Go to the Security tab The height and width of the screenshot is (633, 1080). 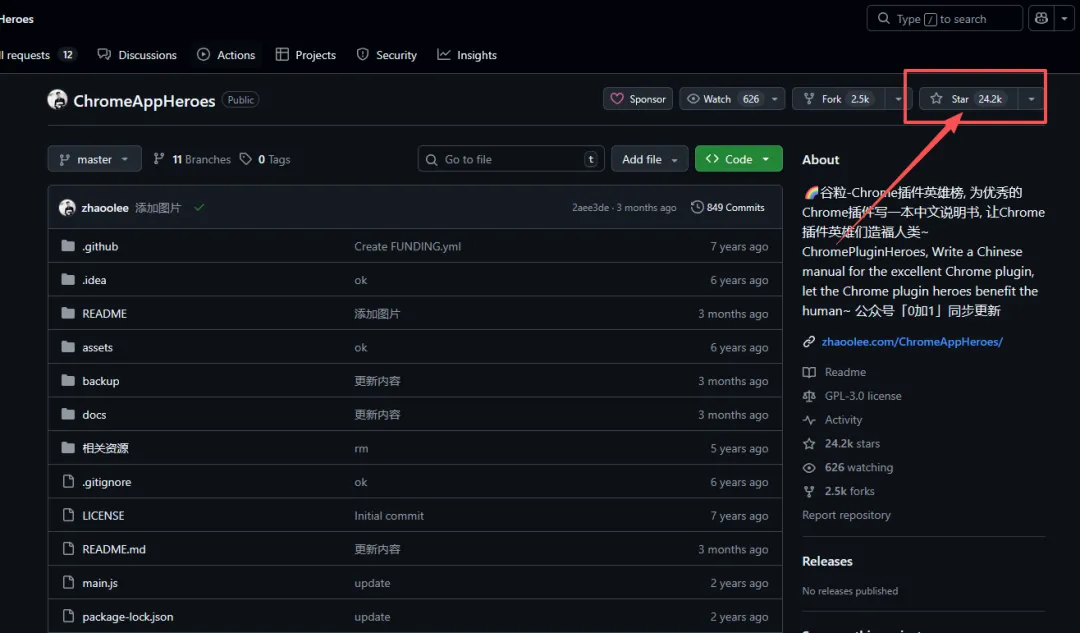click(x=386, y=55)
